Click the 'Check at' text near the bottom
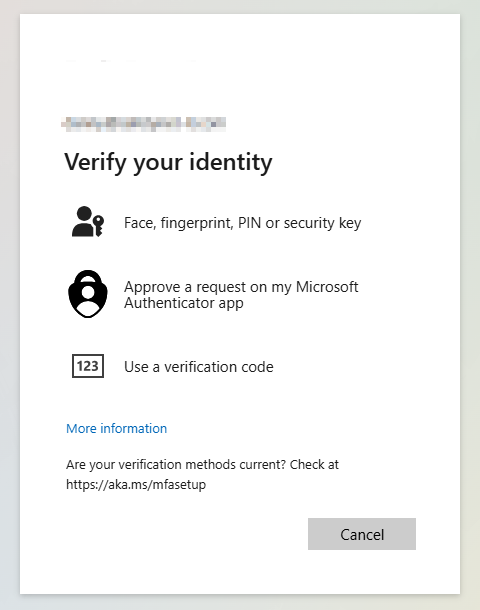This screenshot has width=480, height=610. coord(314,464)
